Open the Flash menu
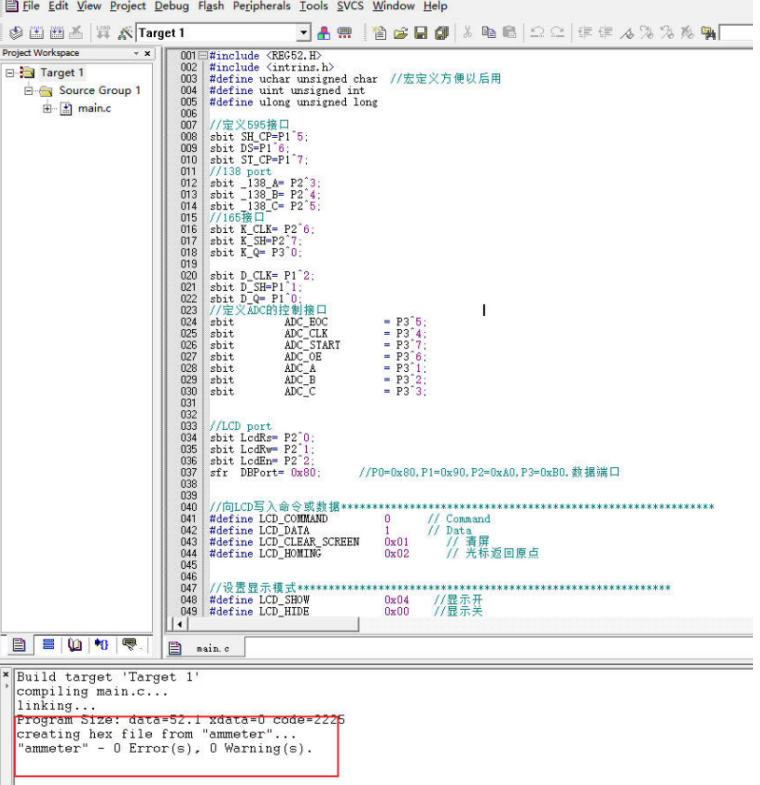 [211, 7]
